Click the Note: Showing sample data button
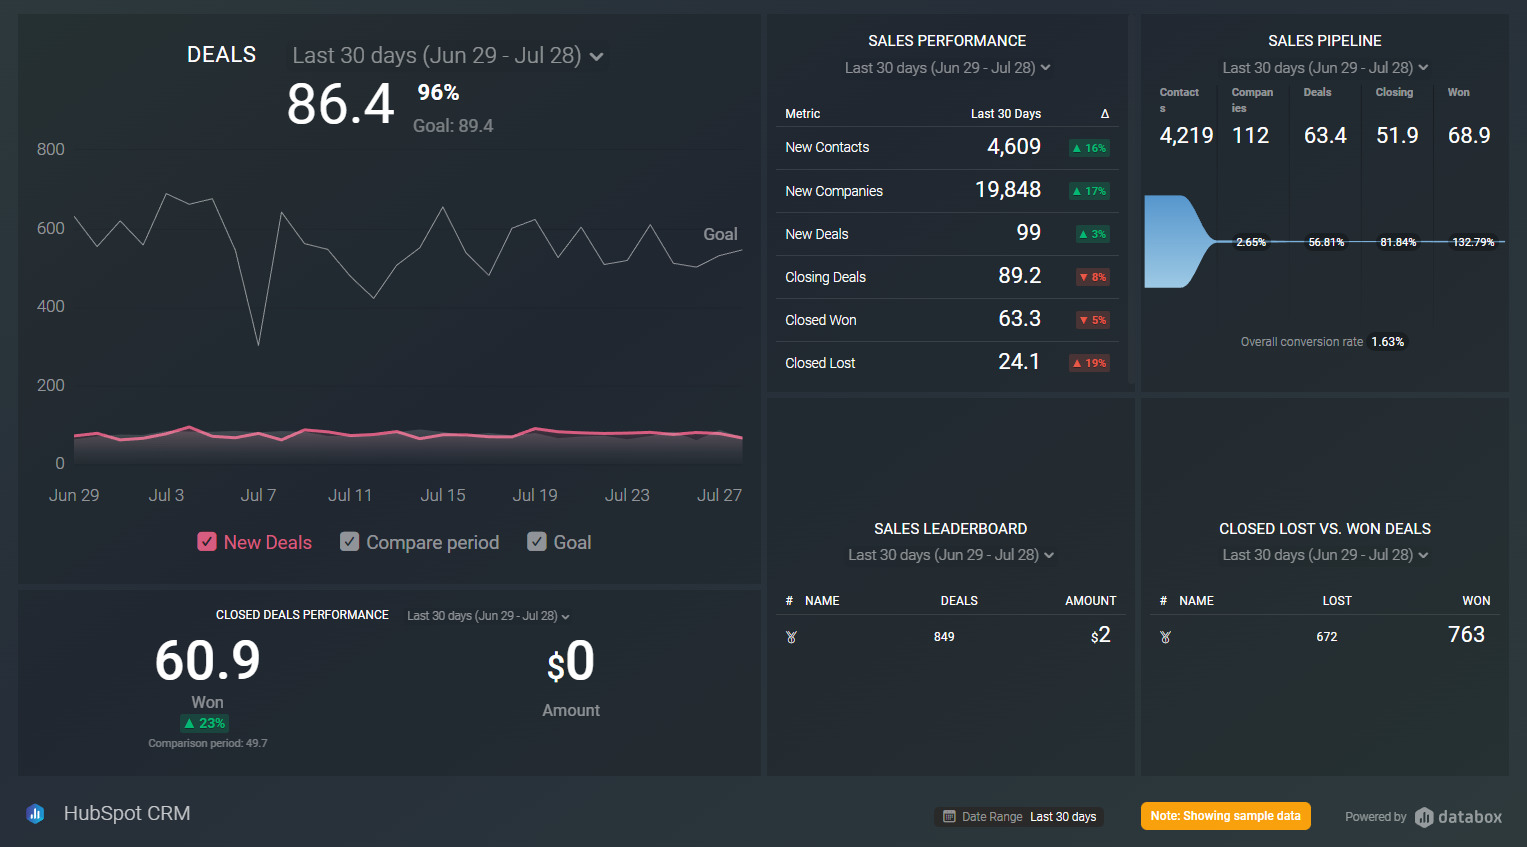 pyautogui.click(x=1225, y=815)
